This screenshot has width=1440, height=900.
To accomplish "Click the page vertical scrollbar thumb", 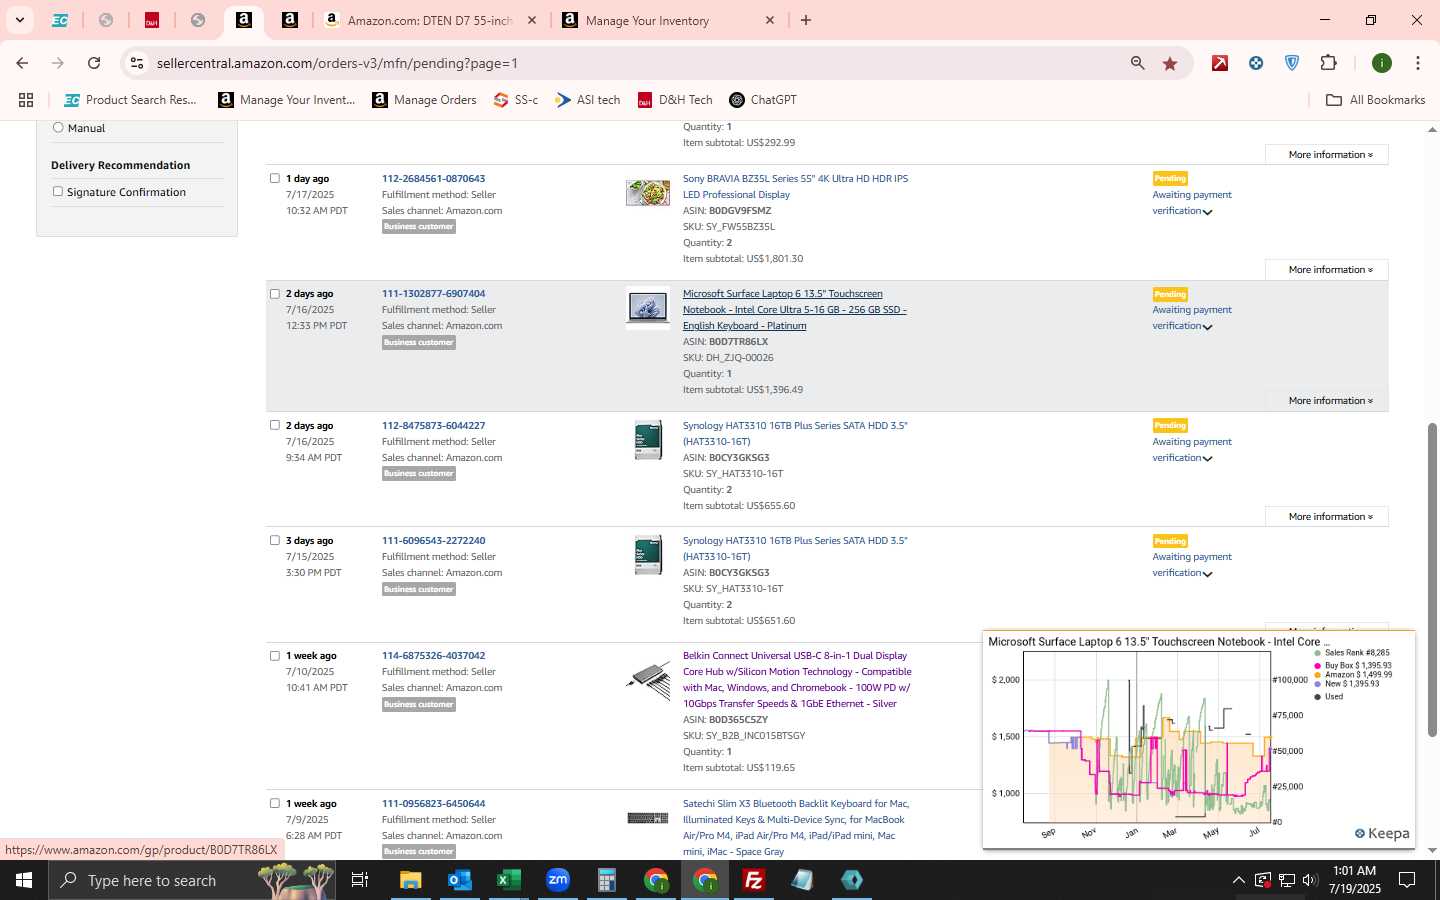I will 1432,580.
